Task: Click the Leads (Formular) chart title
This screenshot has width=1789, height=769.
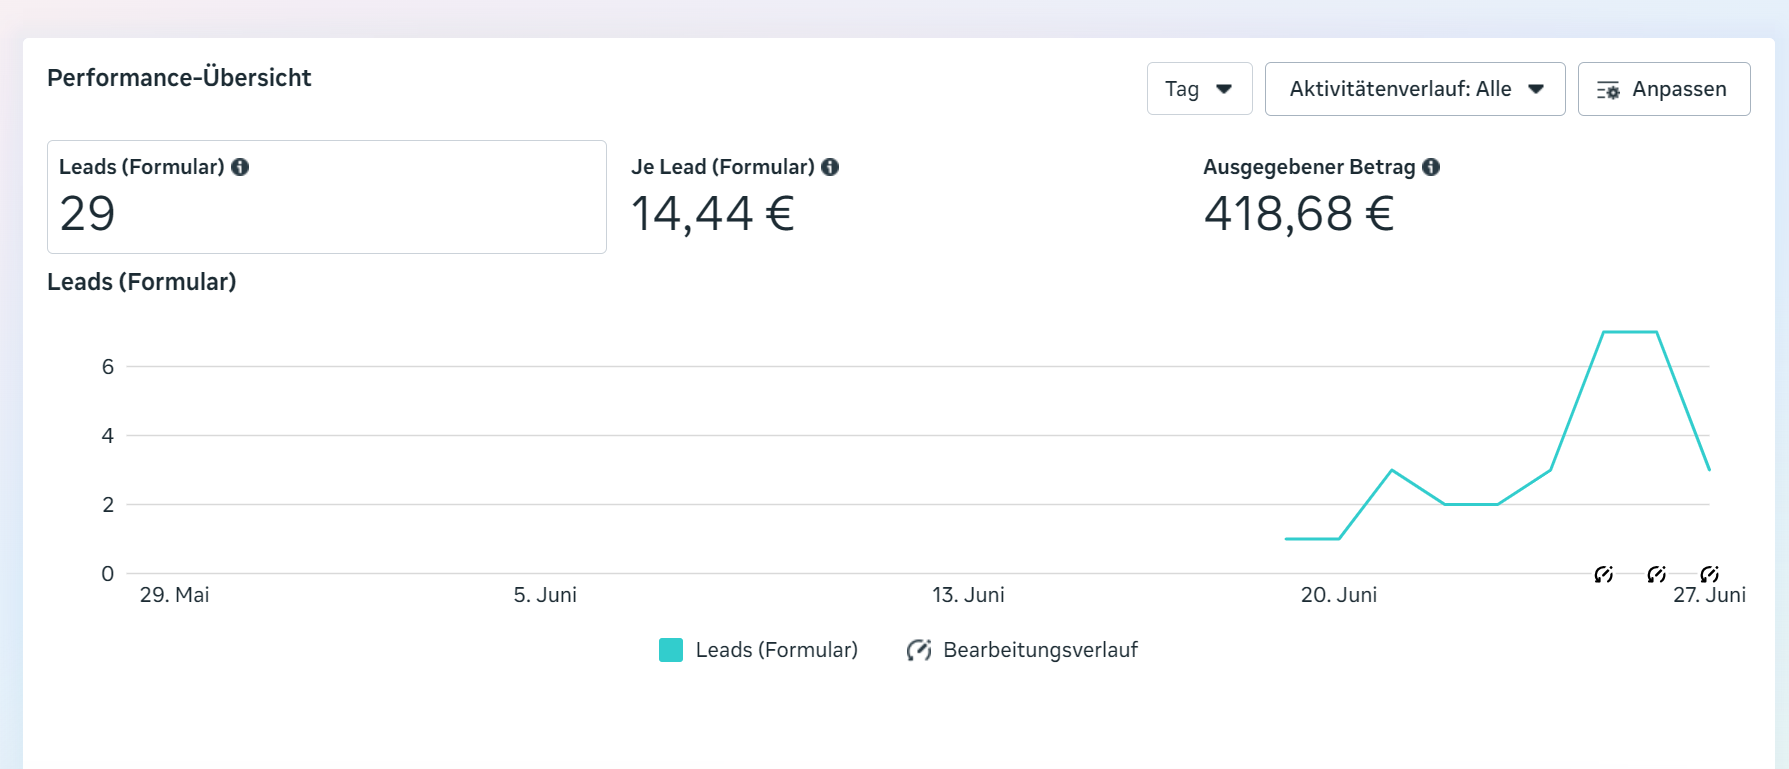Action: [142, 282]
